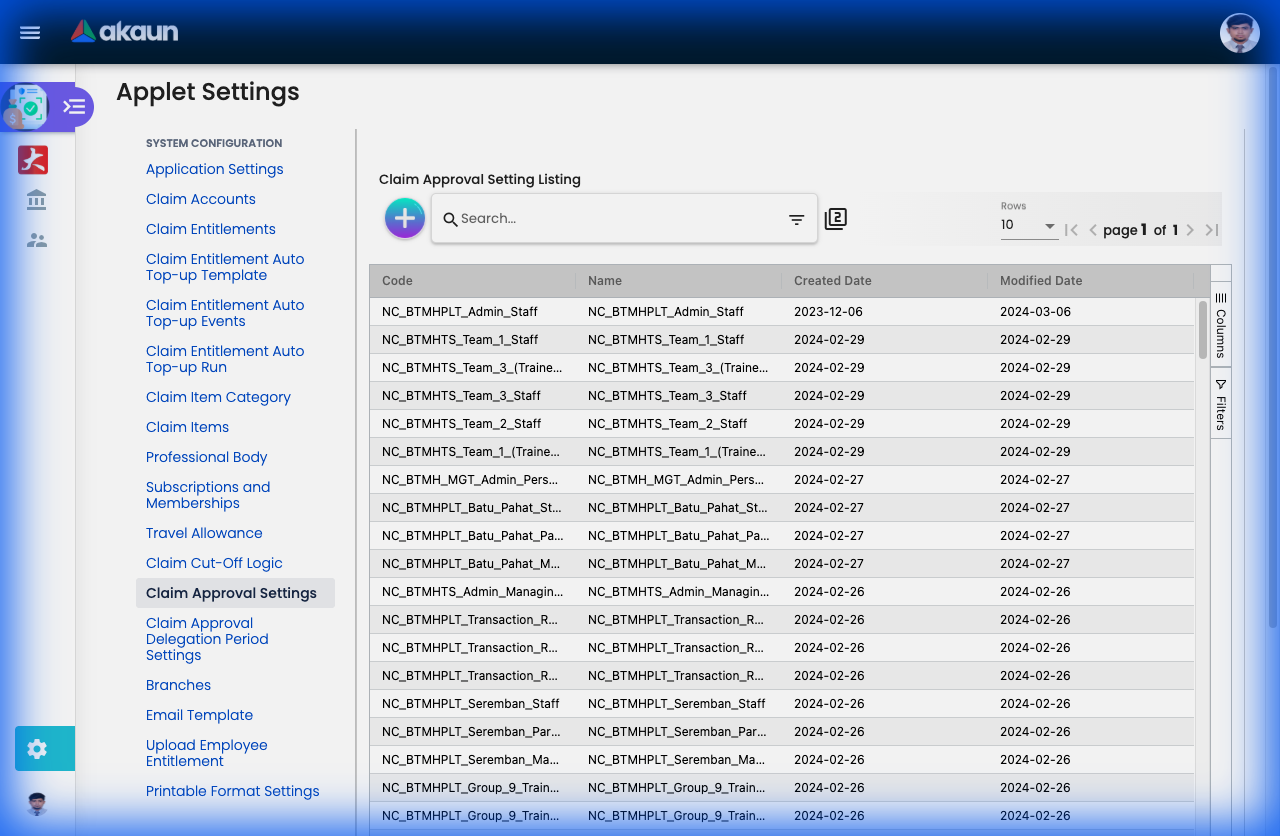Screen dimensions: 1280x836
Task: Open the hamburger navigation menu
Action: click(29, 32)
